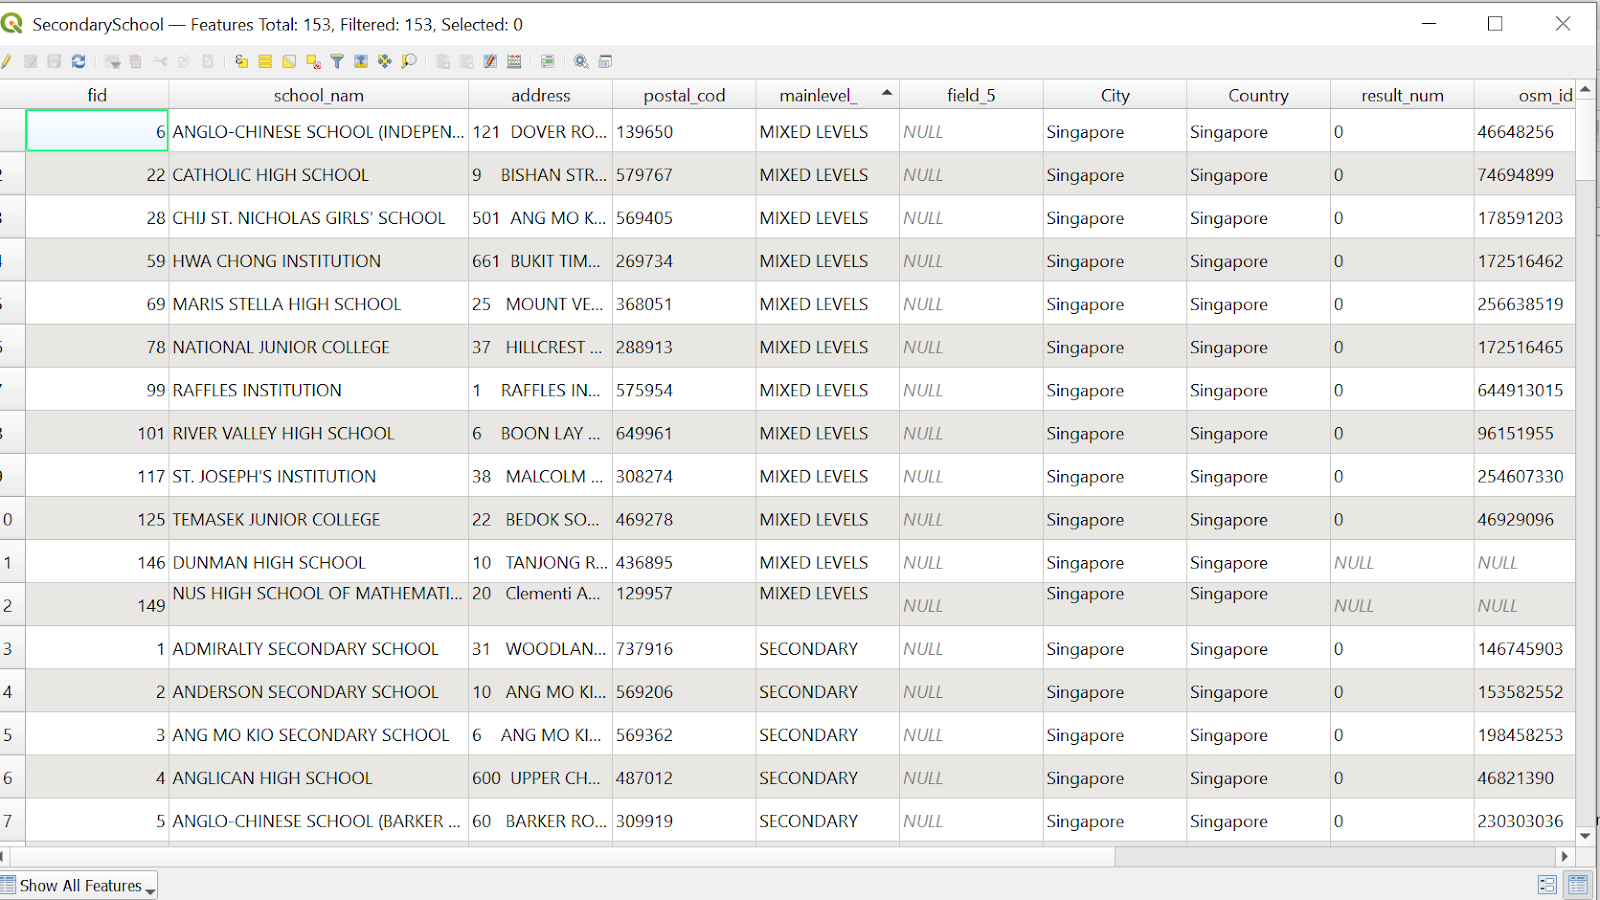1600x900 pixels.
Task: Open the Show All Features dropdown
Action: pyautogui.click(x=80, y=886)
